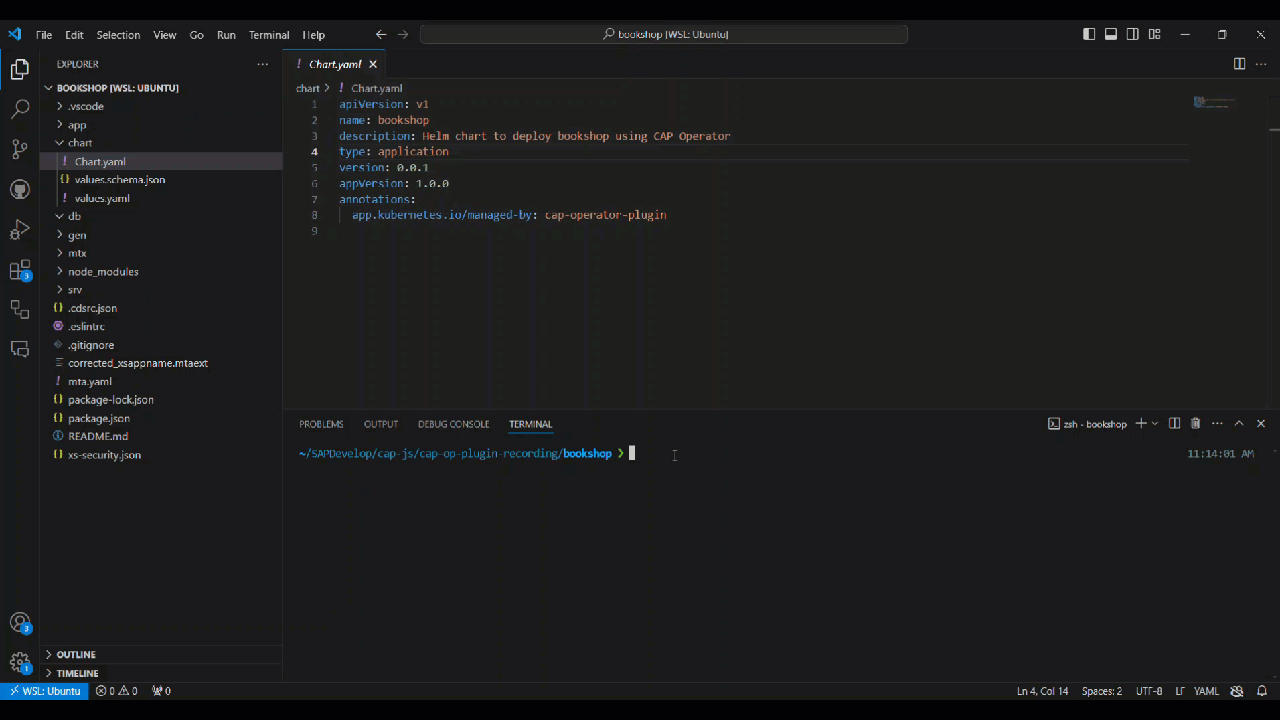Kill the terminal with trash icon

coord(1195,424)
